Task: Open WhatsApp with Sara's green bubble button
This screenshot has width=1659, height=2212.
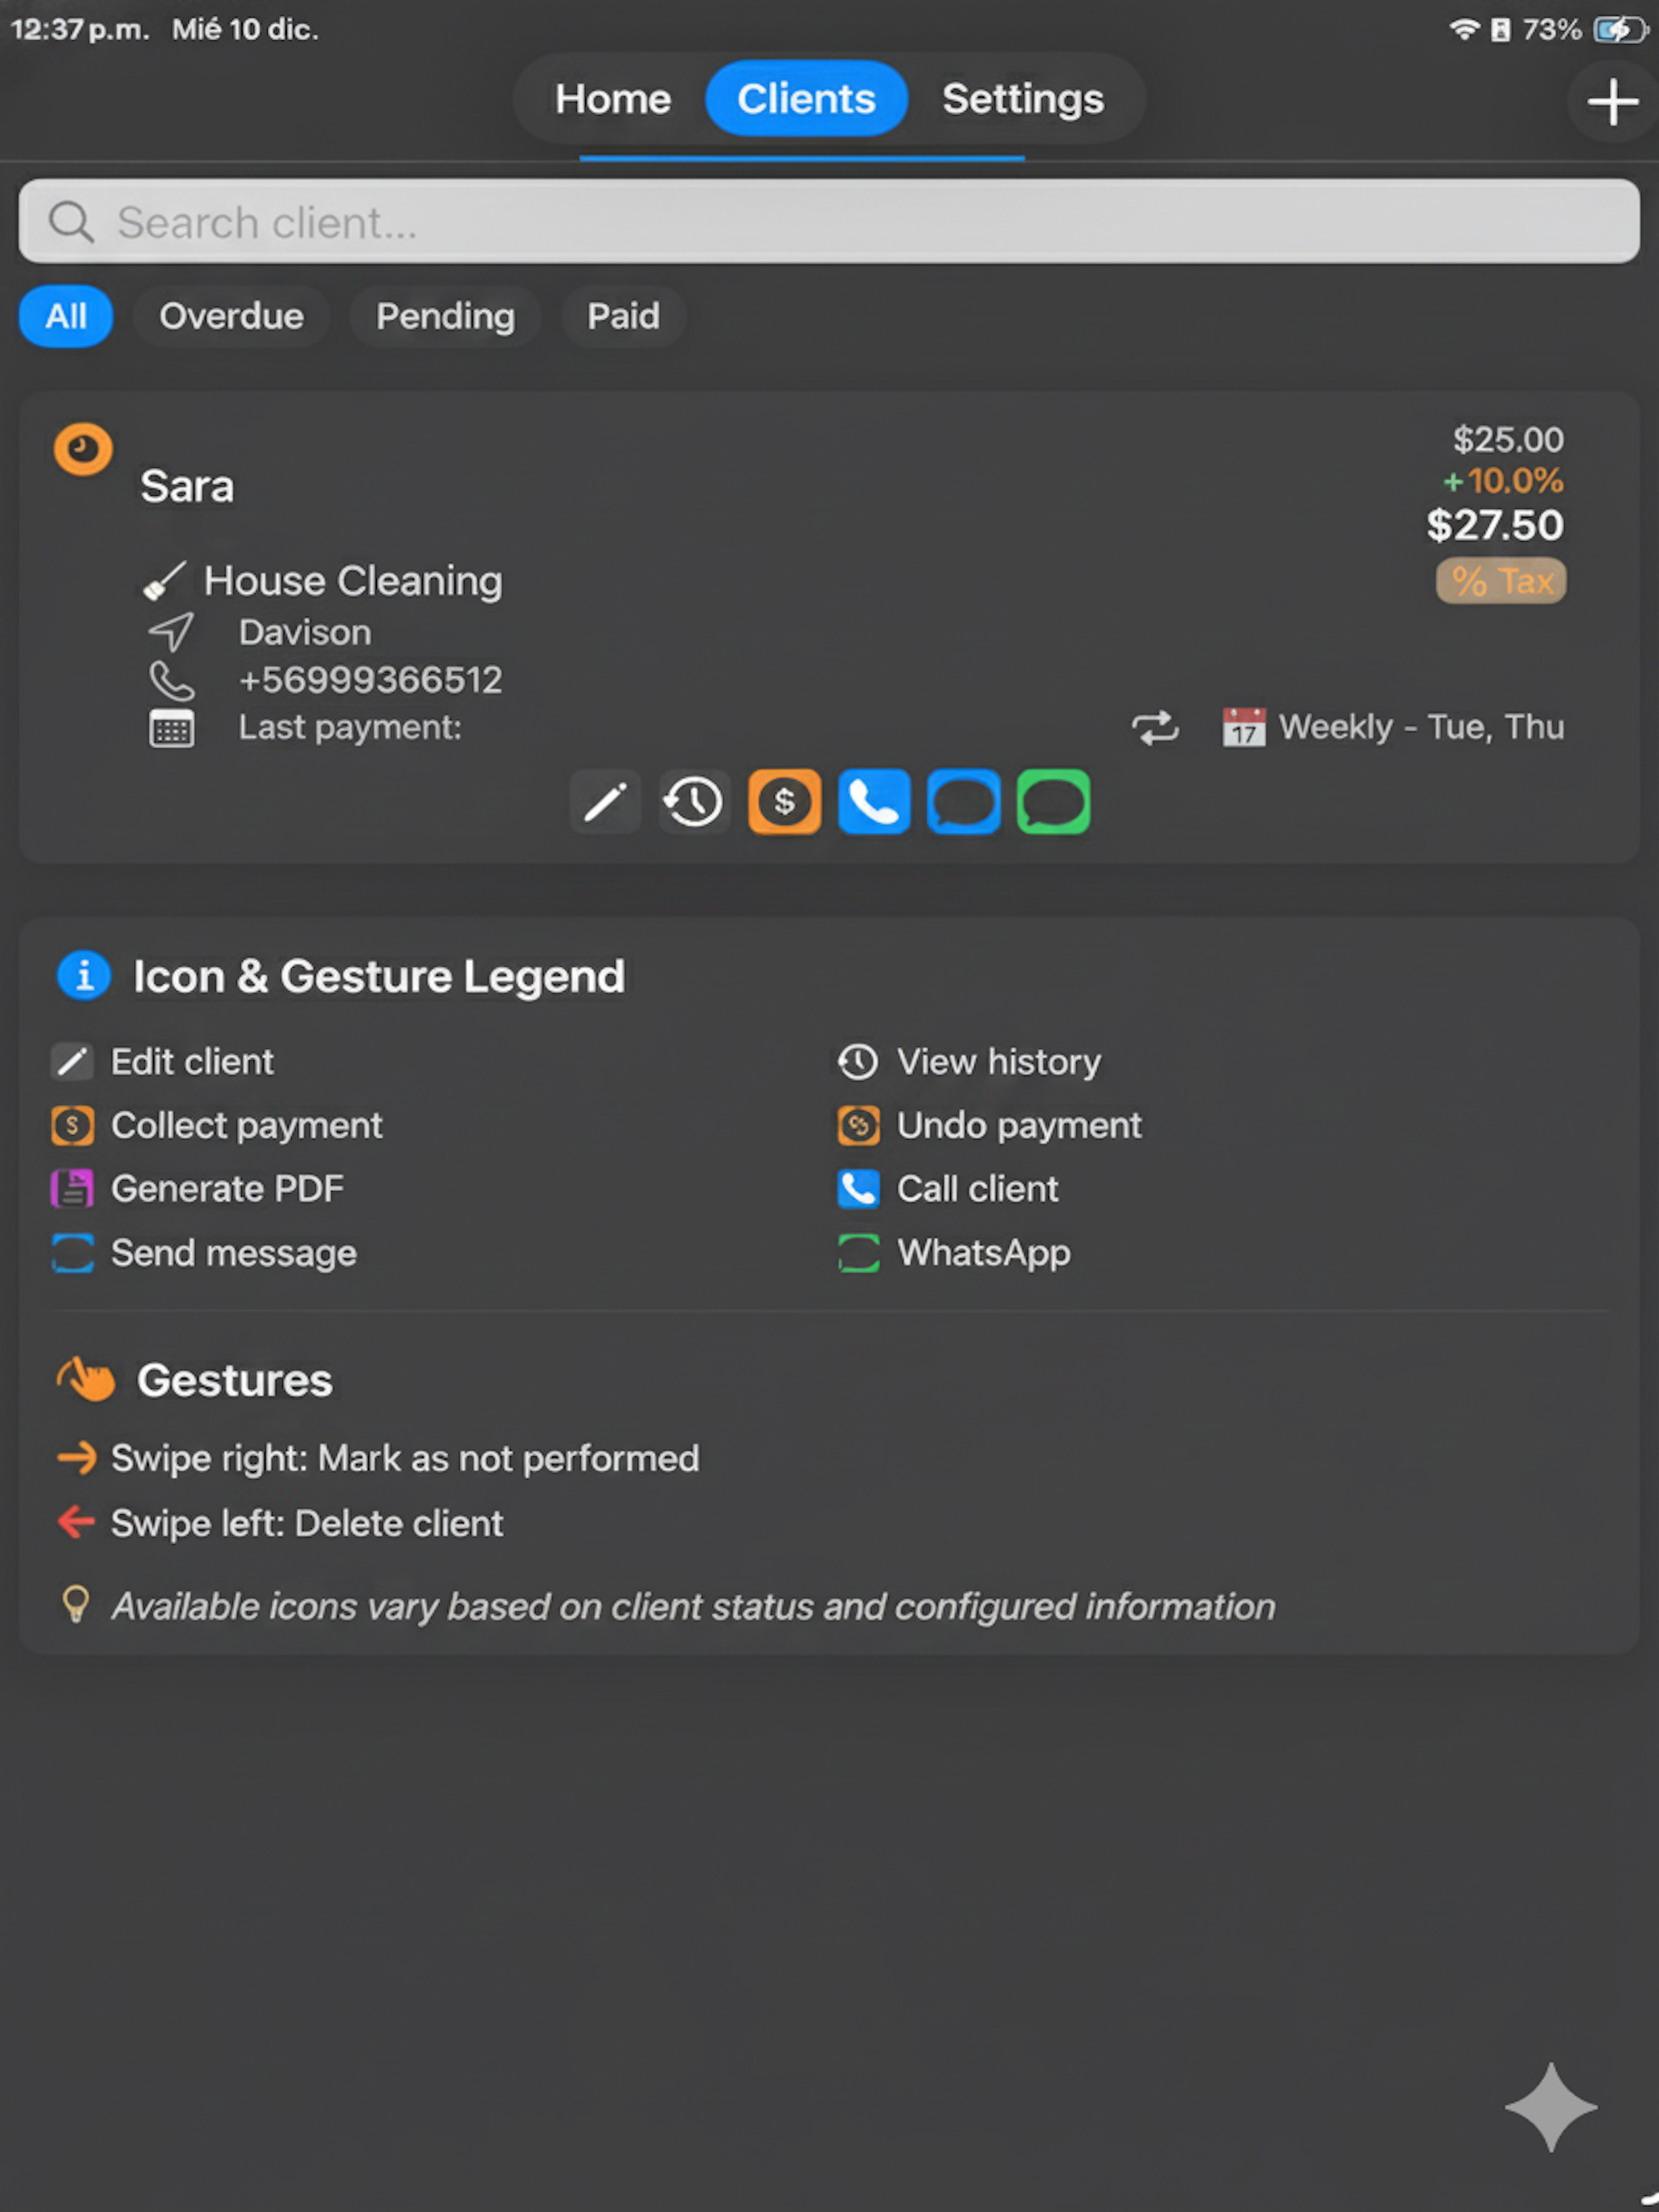Action: click(1053, 801)
